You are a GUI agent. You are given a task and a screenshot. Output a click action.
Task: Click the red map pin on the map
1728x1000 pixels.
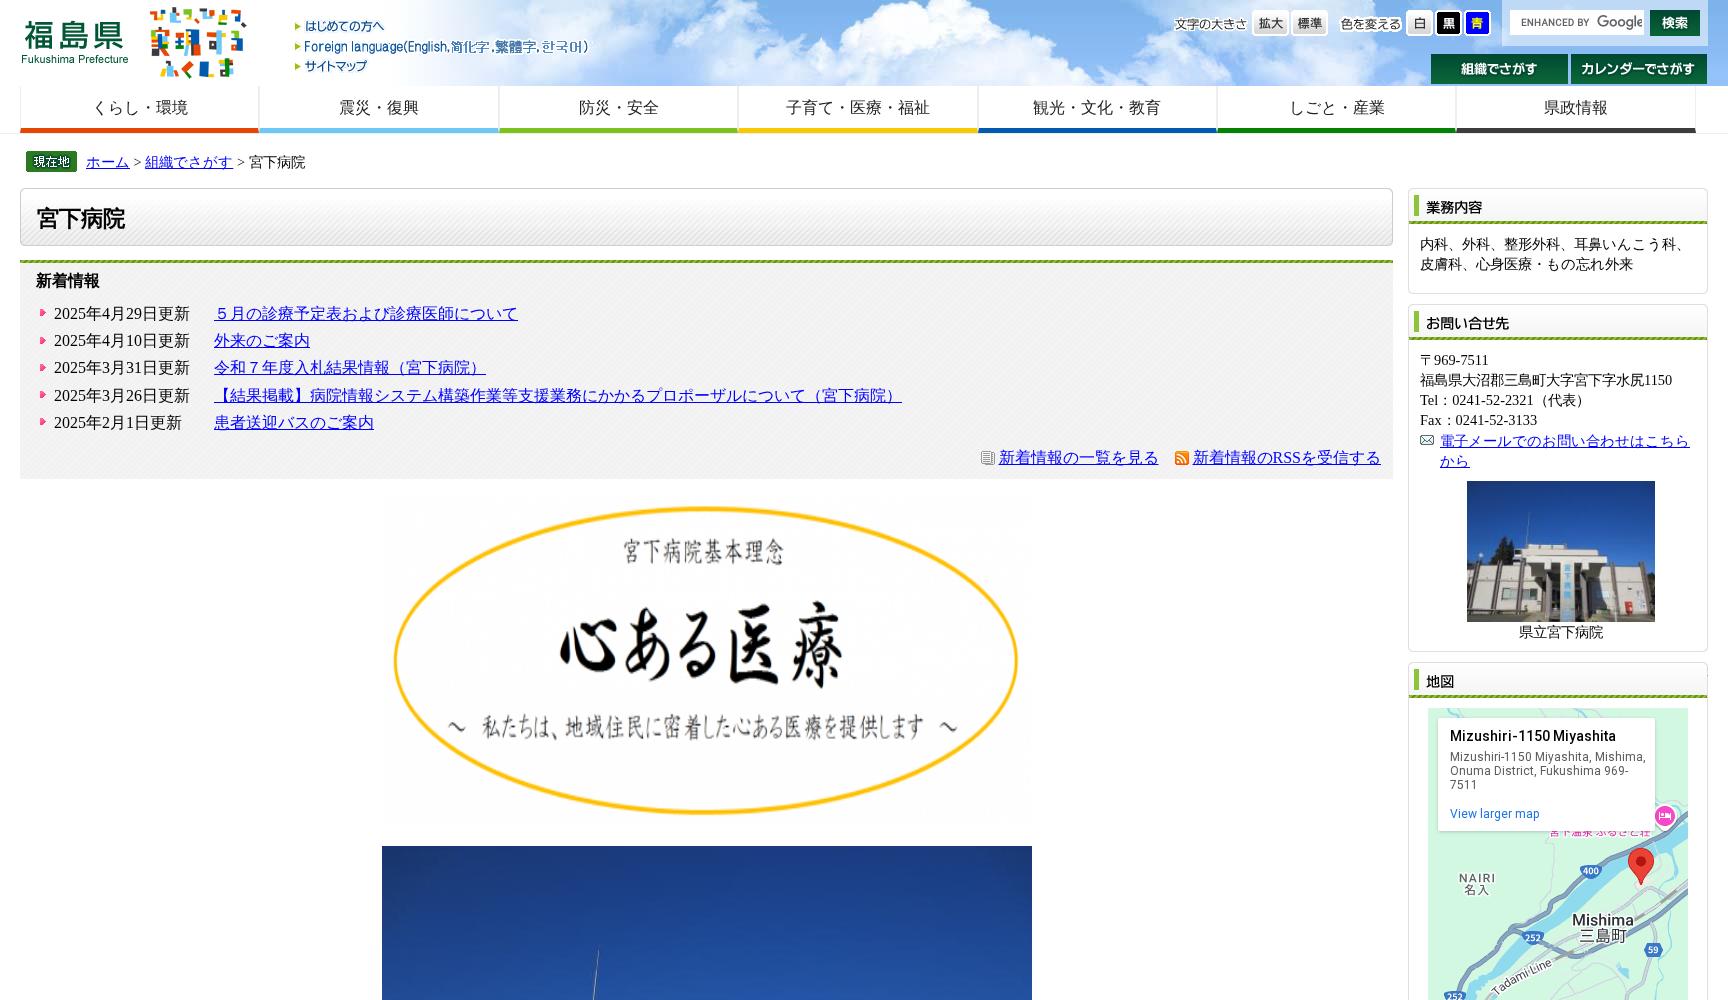(1641, 862)
